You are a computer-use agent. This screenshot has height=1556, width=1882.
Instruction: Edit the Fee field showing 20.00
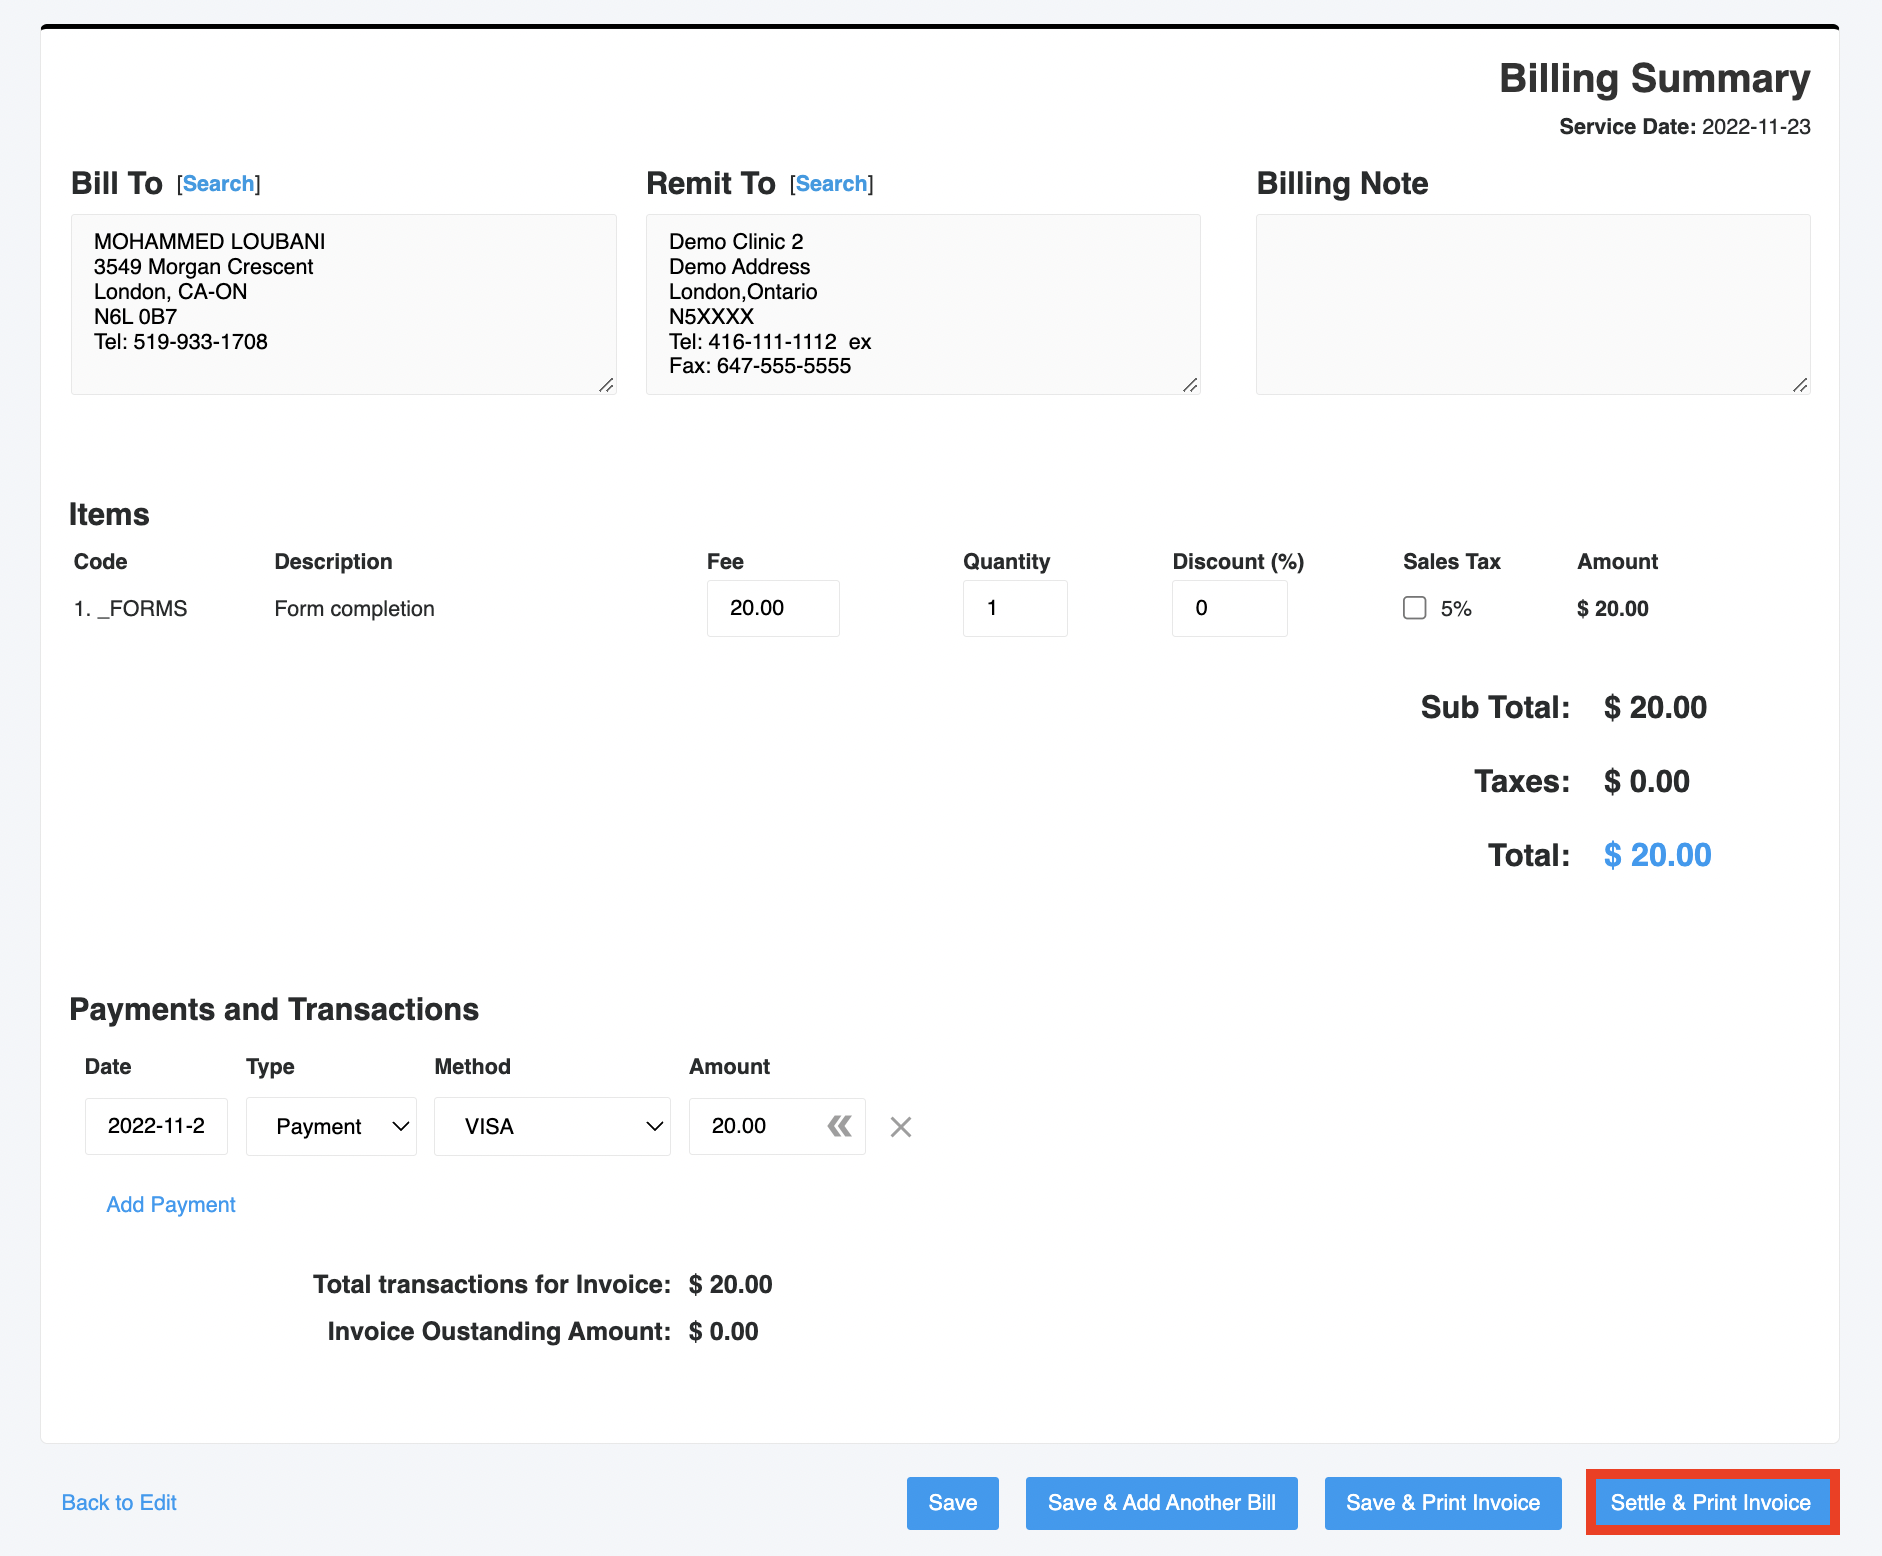772,608
